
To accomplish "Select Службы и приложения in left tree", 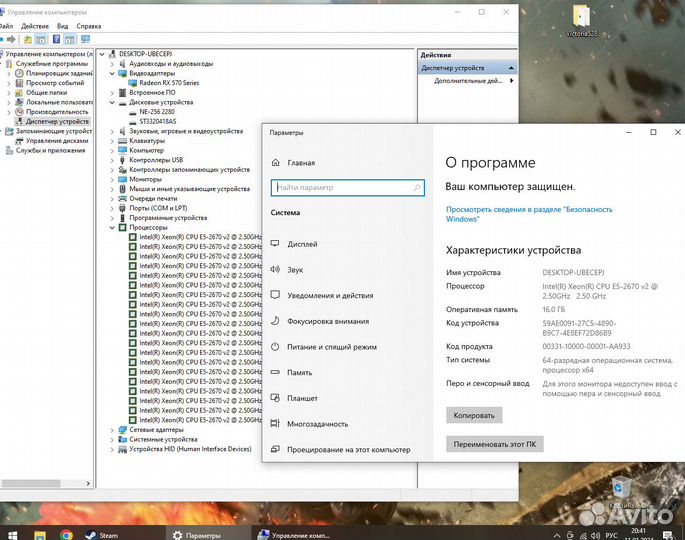I will click(x=50, y=150).
